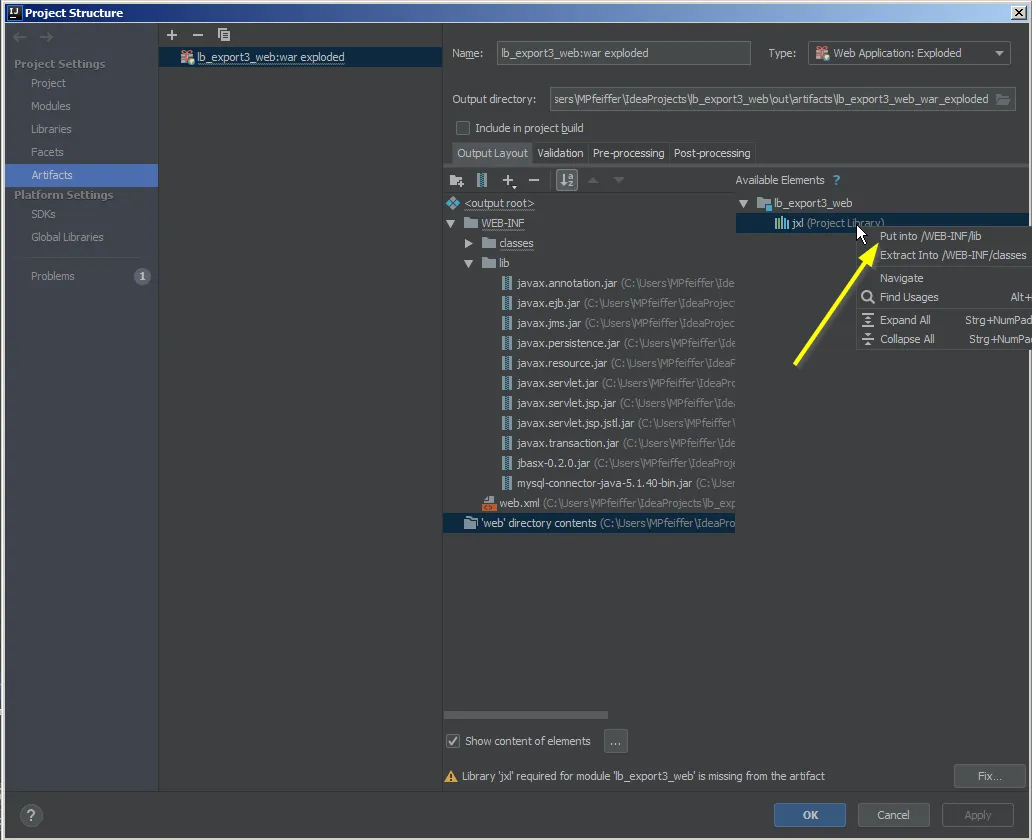Select lb_export3_web:war exploded artifact
This screenshot has height=840, width=1032.
[x=300, y=57]
